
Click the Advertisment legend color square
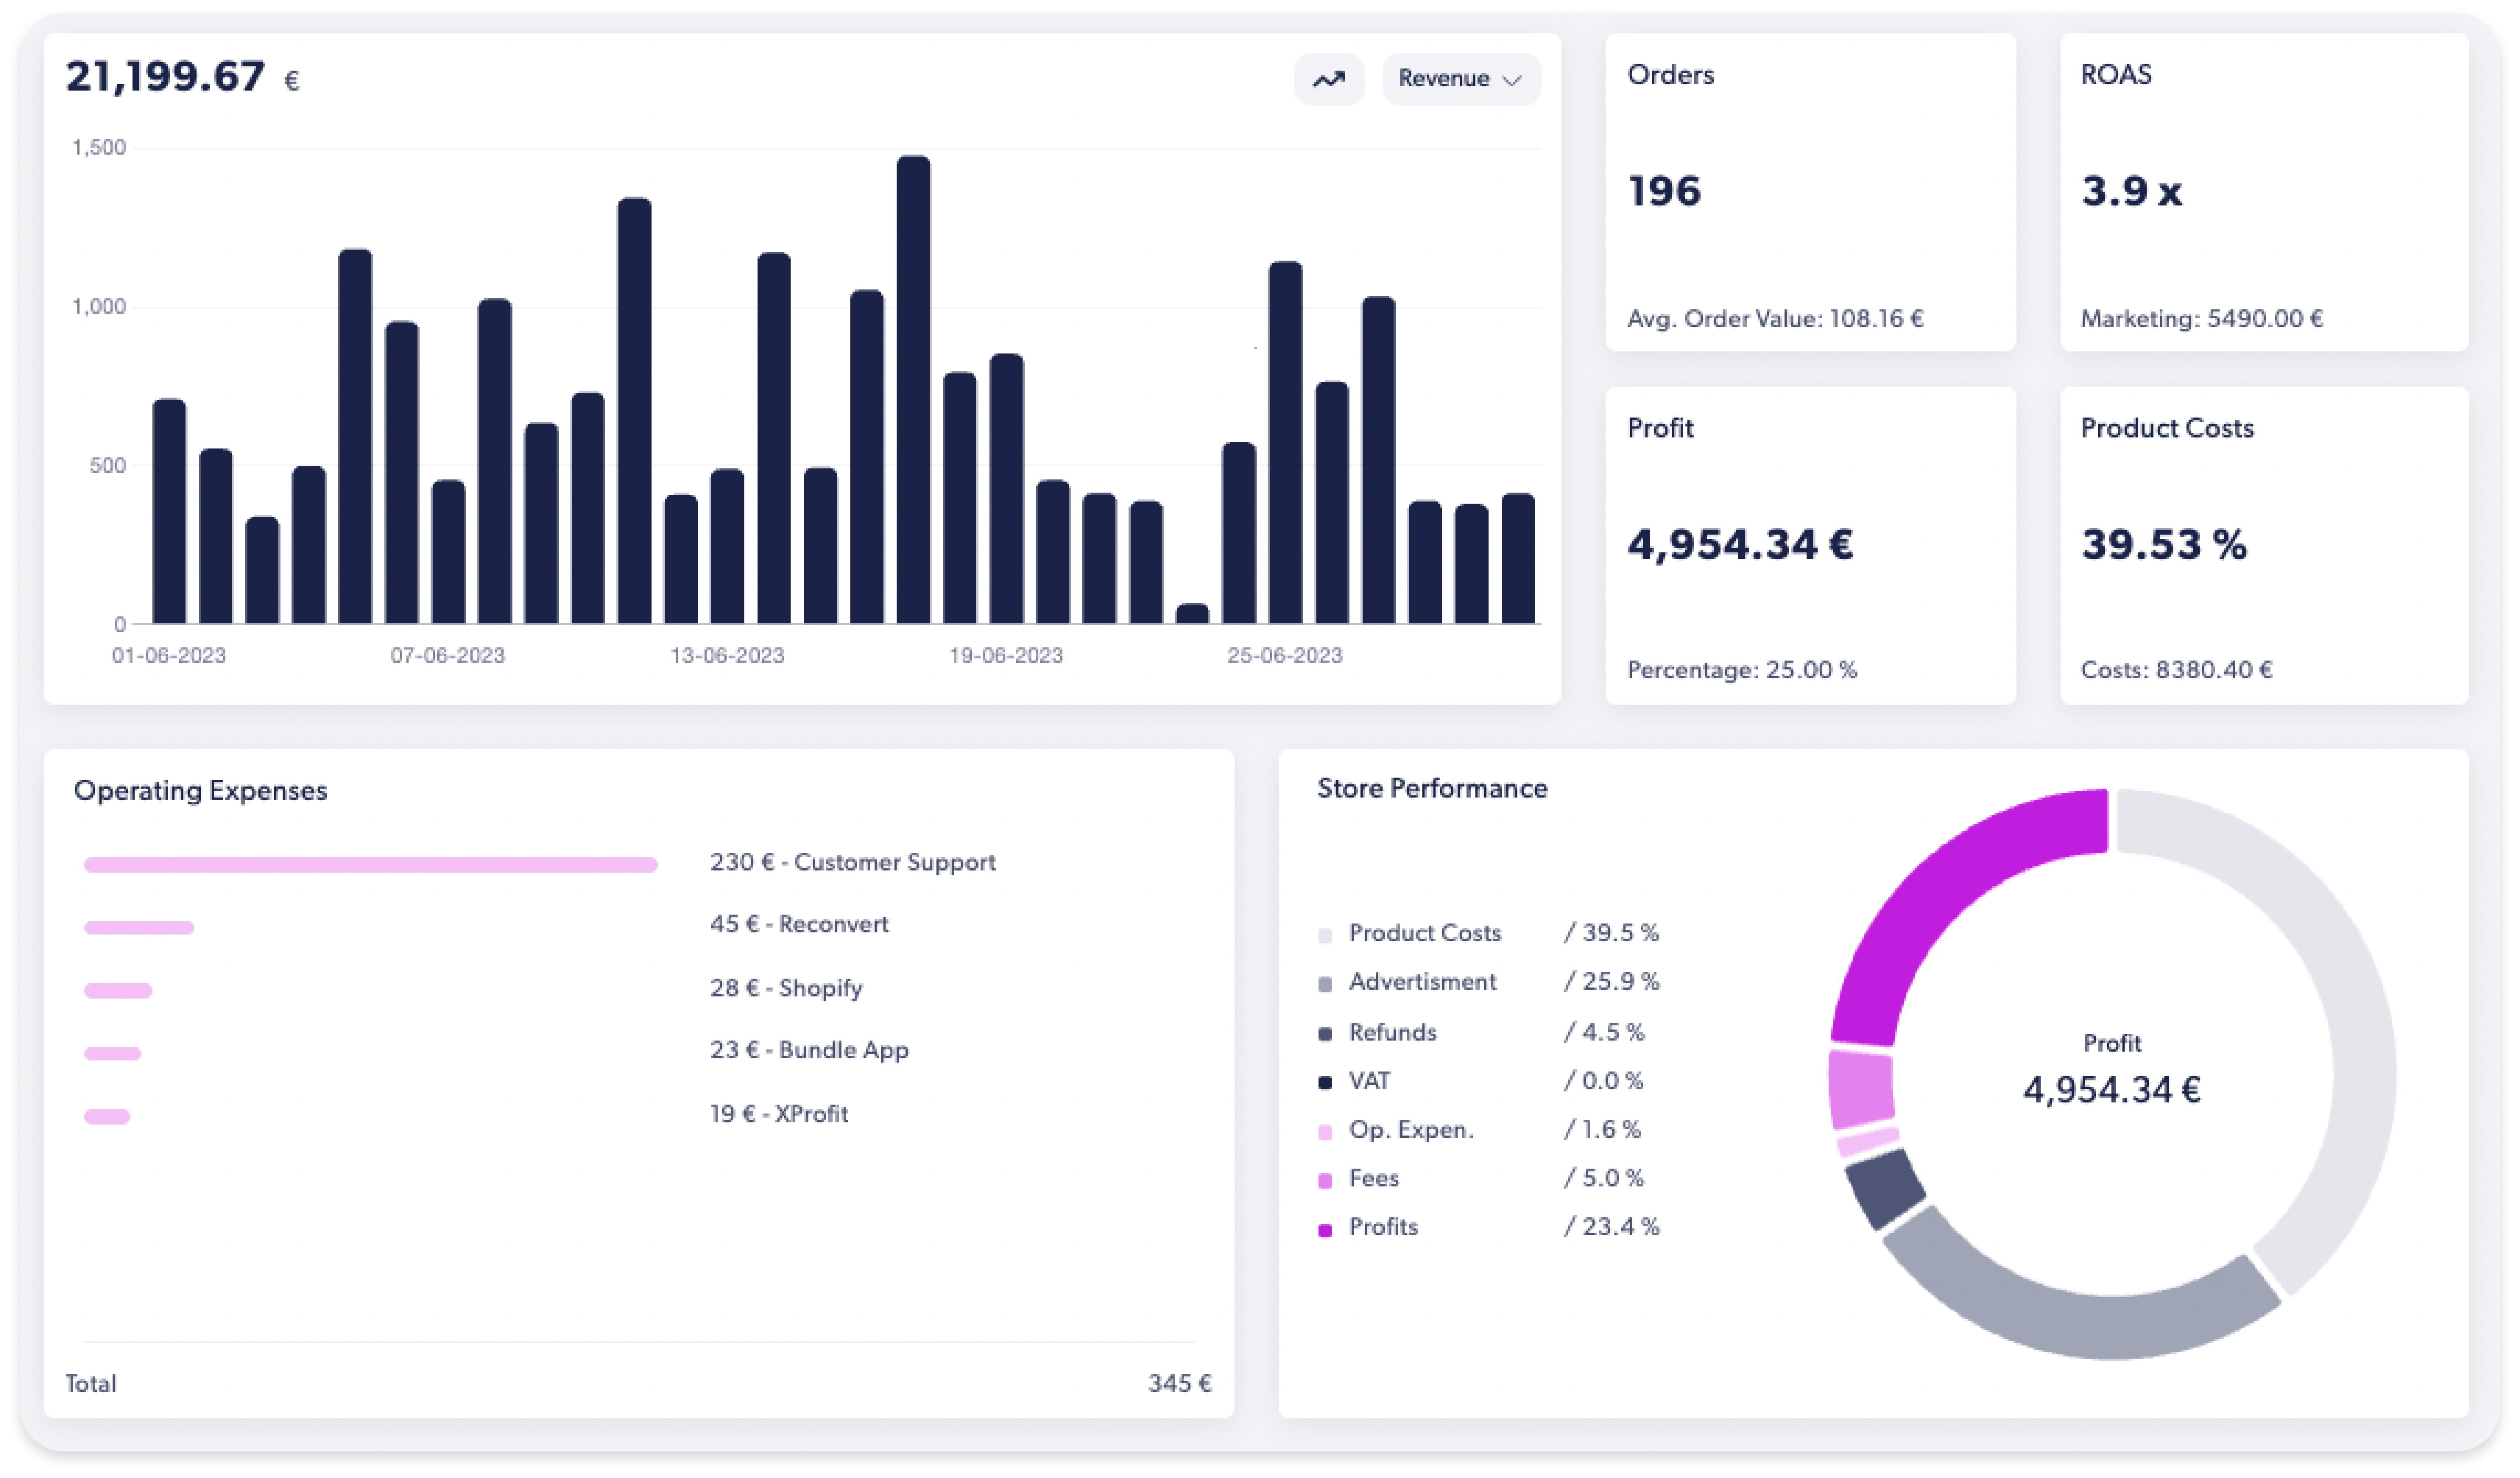tap(1325, 984)
